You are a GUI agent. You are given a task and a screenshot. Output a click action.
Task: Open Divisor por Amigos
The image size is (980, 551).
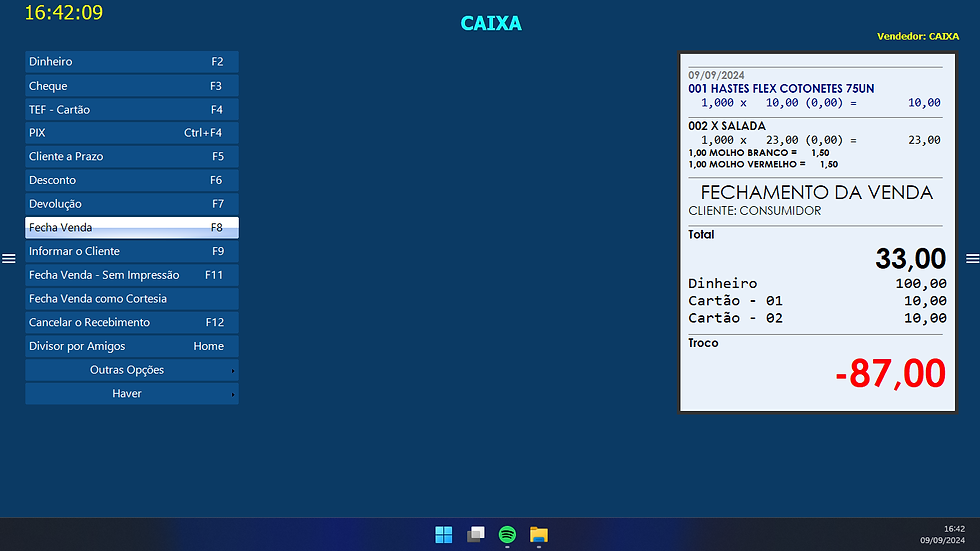(132, 346)
